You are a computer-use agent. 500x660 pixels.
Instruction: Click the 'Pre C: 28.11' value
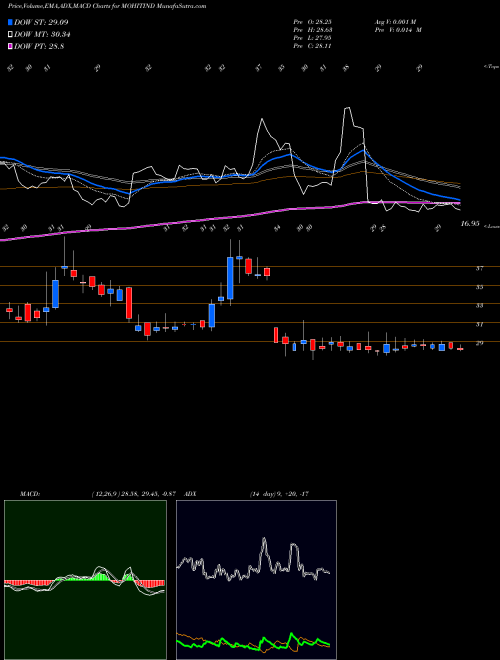click(313, 46)
